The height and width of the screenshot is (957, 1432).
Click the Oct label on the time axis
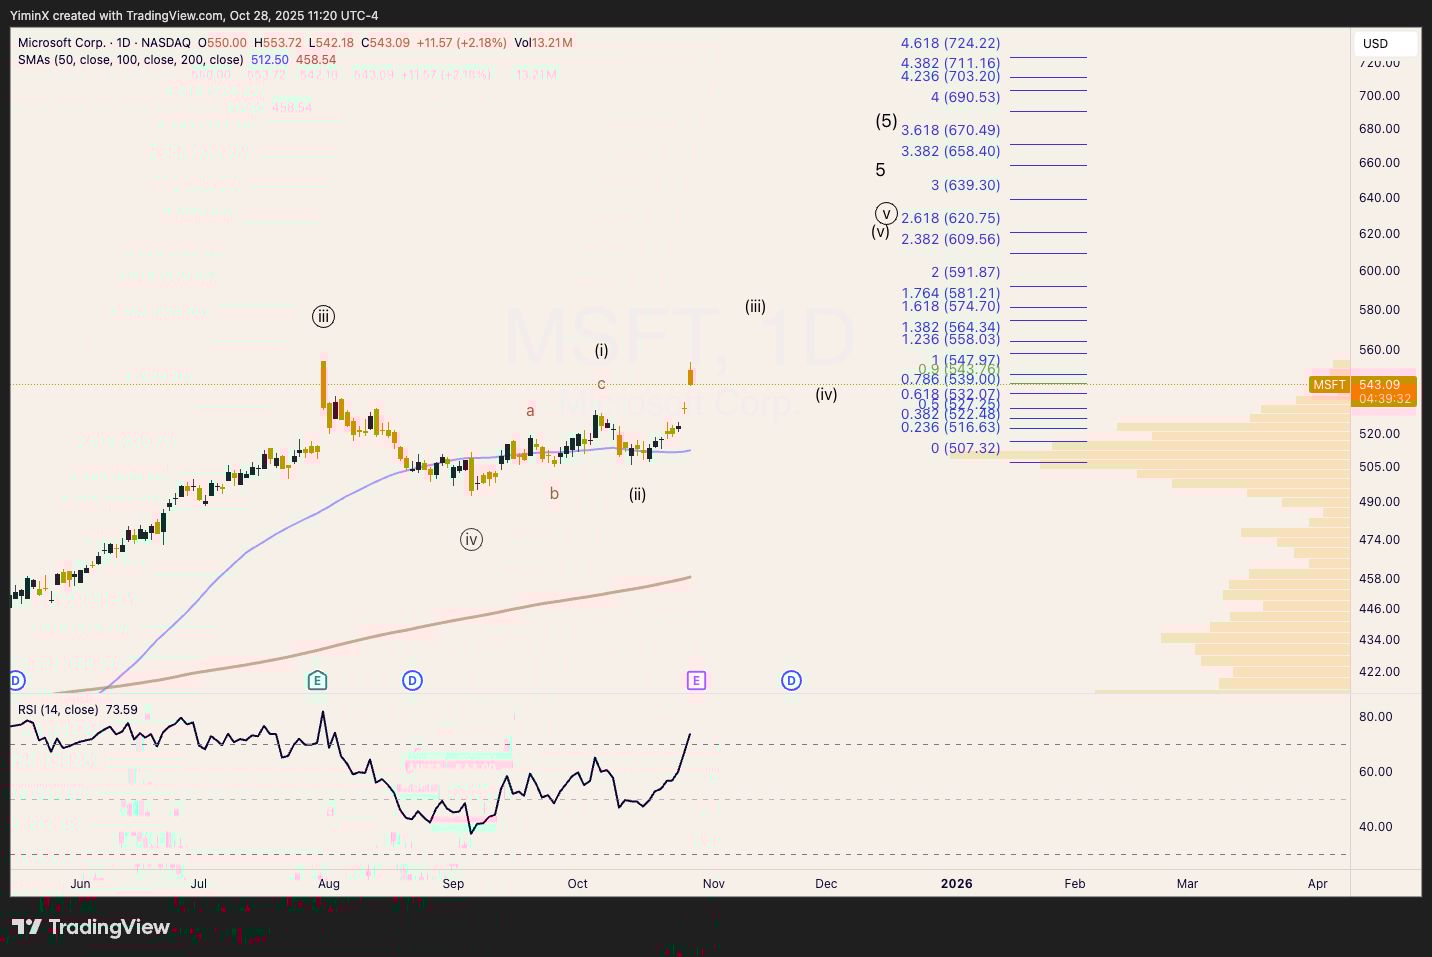(x=577, y=884)
